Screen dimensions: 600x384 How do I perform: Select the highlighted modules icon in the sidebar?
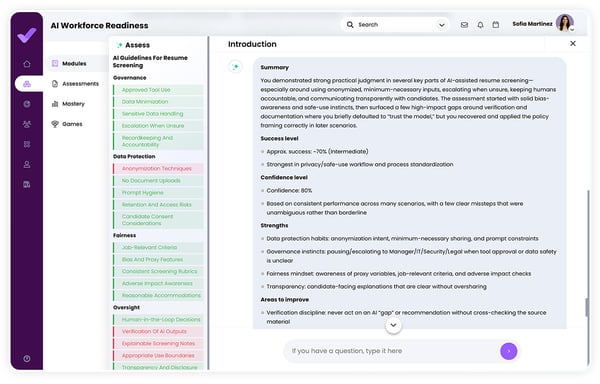click(27, 84)
